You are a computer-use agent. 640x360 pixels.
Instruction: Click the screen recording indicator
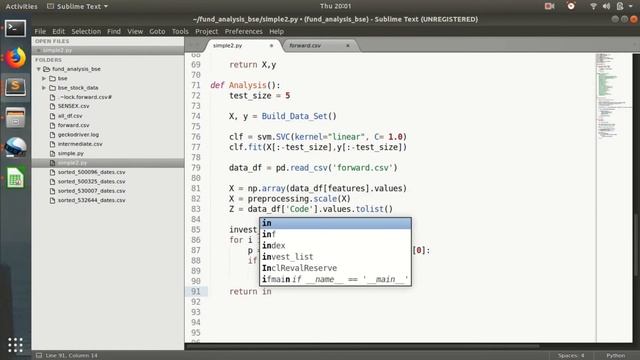point(549,6)
